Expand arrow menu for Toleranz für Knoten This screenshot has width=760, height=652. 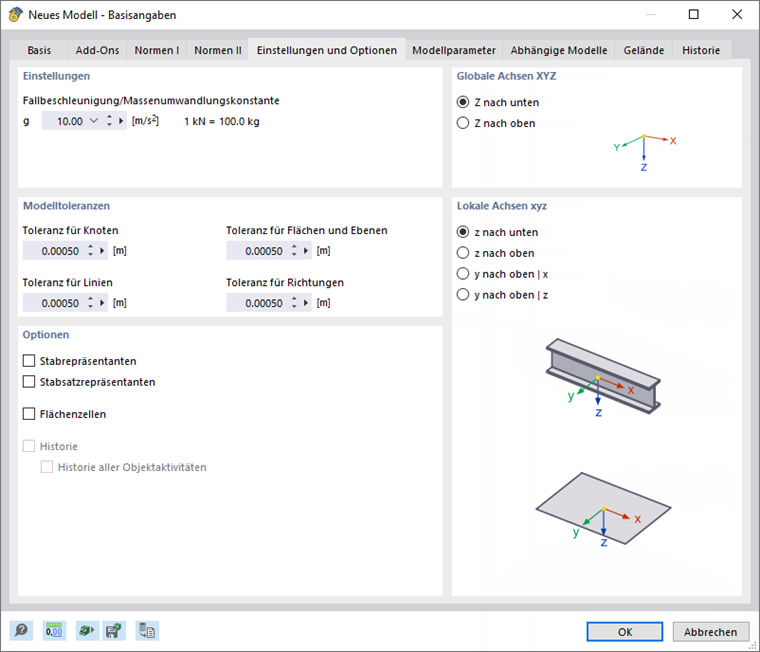pyautogui.click(x=102, y=251)
